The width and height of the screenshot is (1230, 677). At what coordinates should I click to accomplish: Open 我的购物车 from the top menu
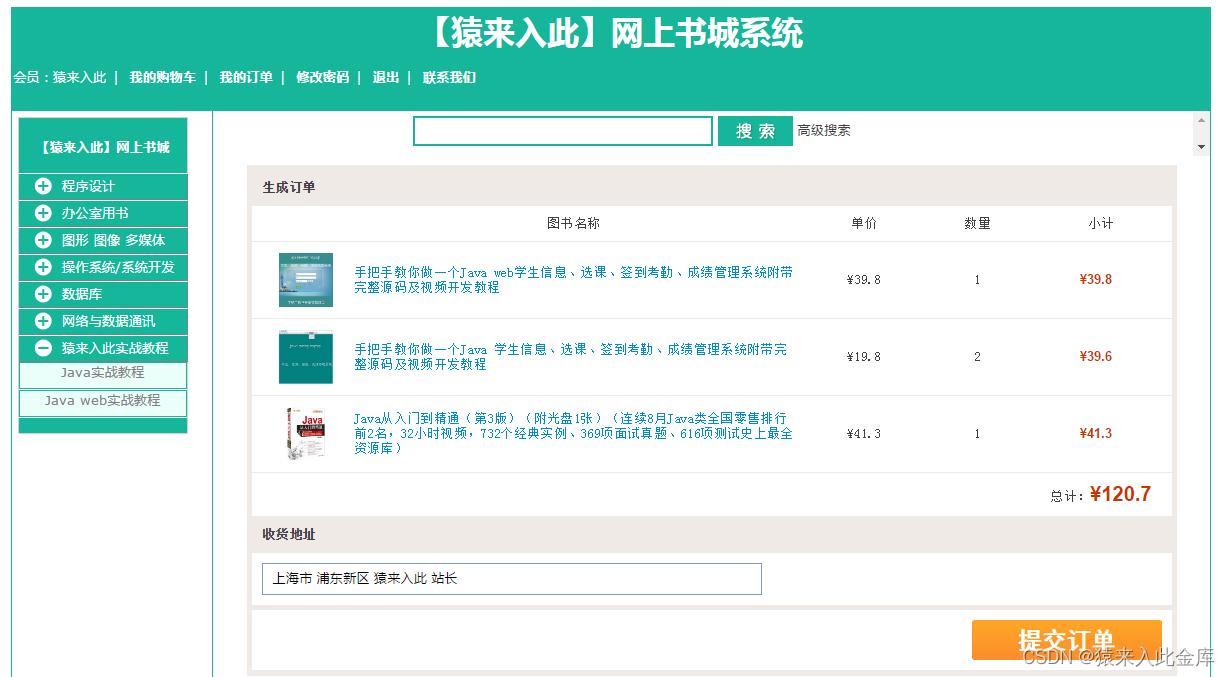click(161, 76)
